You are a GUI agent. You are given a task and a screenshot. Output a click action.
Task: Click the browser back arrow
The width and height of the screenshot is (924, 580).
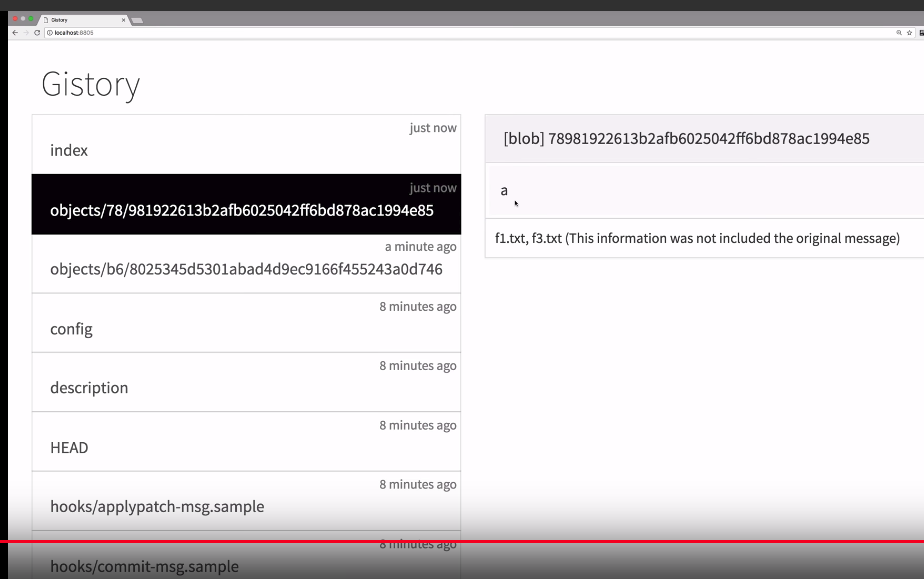coord(15,33)
